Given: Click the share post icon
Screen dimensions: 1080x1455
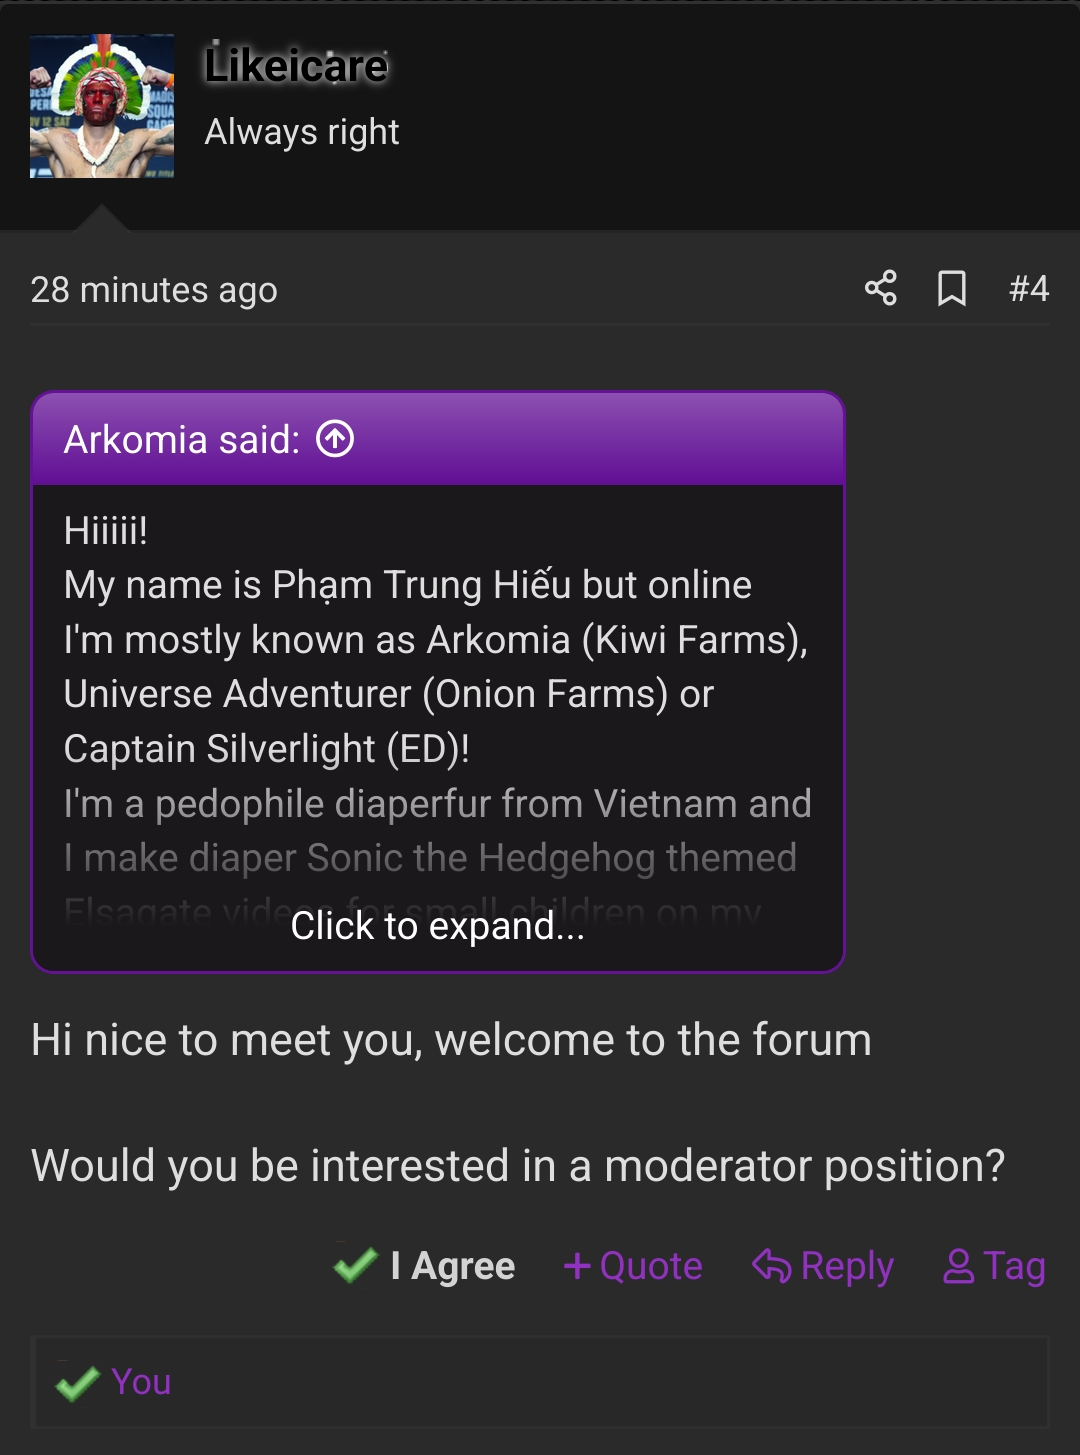Looking at the screenshot, I should [x=880, y=288].
